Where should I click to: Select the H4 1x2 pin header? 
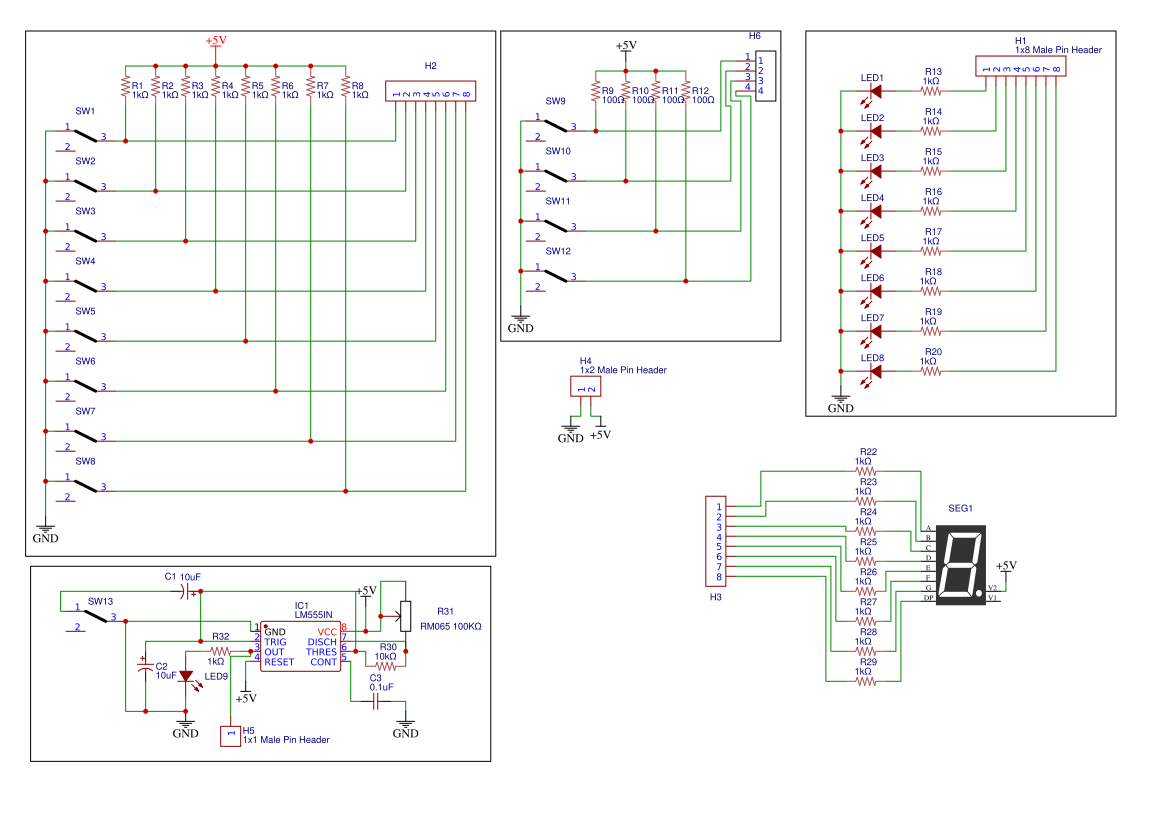pyautogui.click(x=586, y=387)
